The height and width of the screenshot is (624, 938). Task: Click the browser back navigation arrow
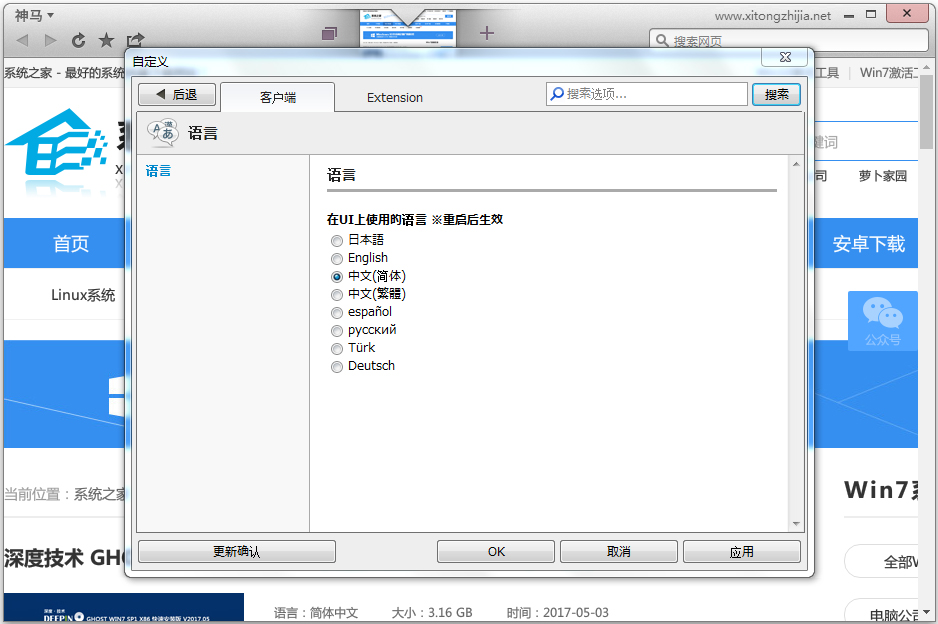click(x=21, y=40)
